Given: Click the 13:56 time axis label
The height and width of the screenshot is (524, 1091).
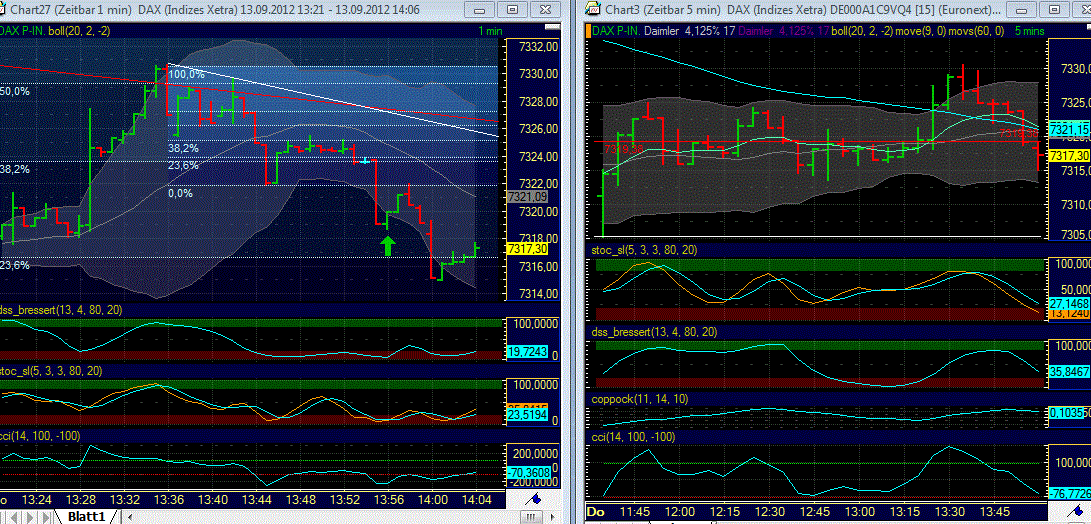Looking at the screenshot, I should click(x=389, y=500).
